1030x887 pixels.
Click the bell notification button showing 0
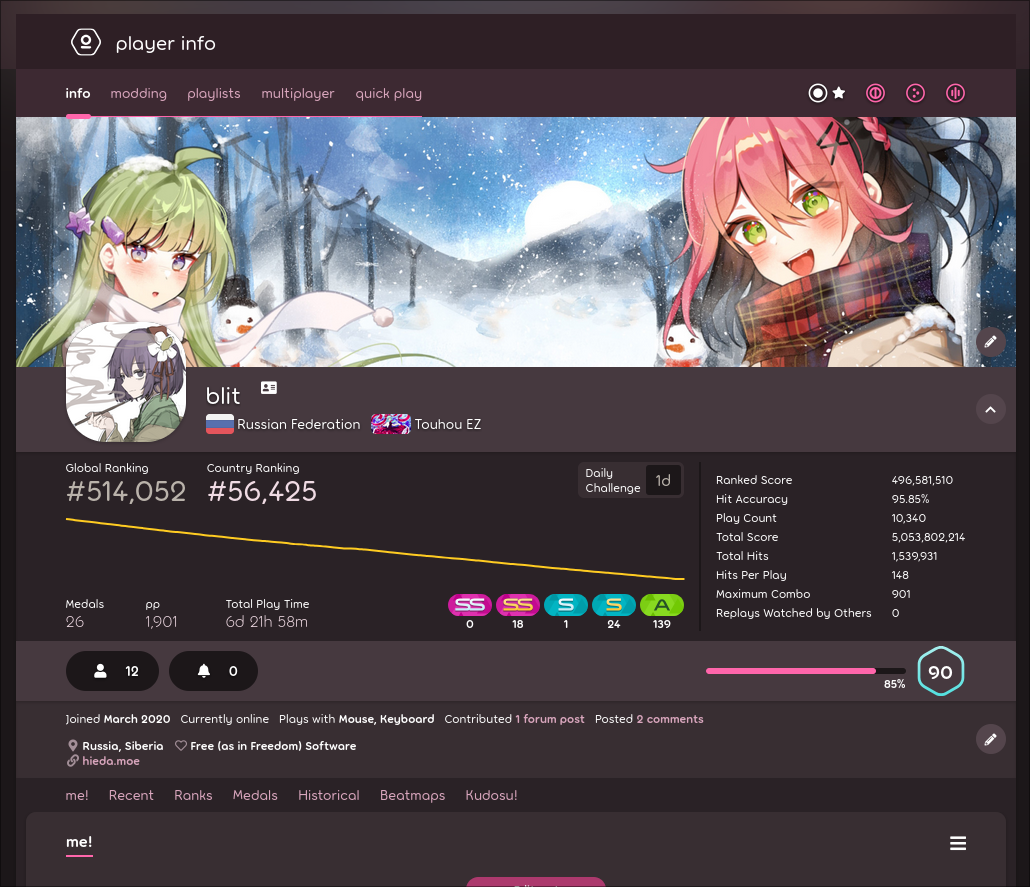point(213,671)
